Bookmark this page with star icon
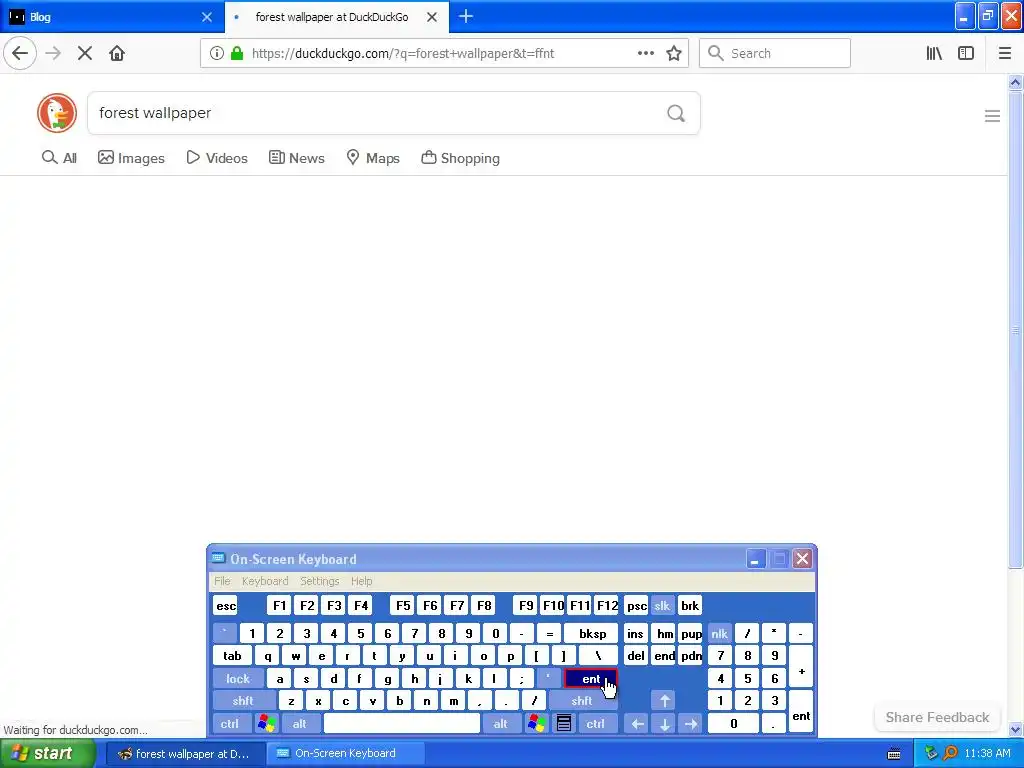 click(674, 53)
